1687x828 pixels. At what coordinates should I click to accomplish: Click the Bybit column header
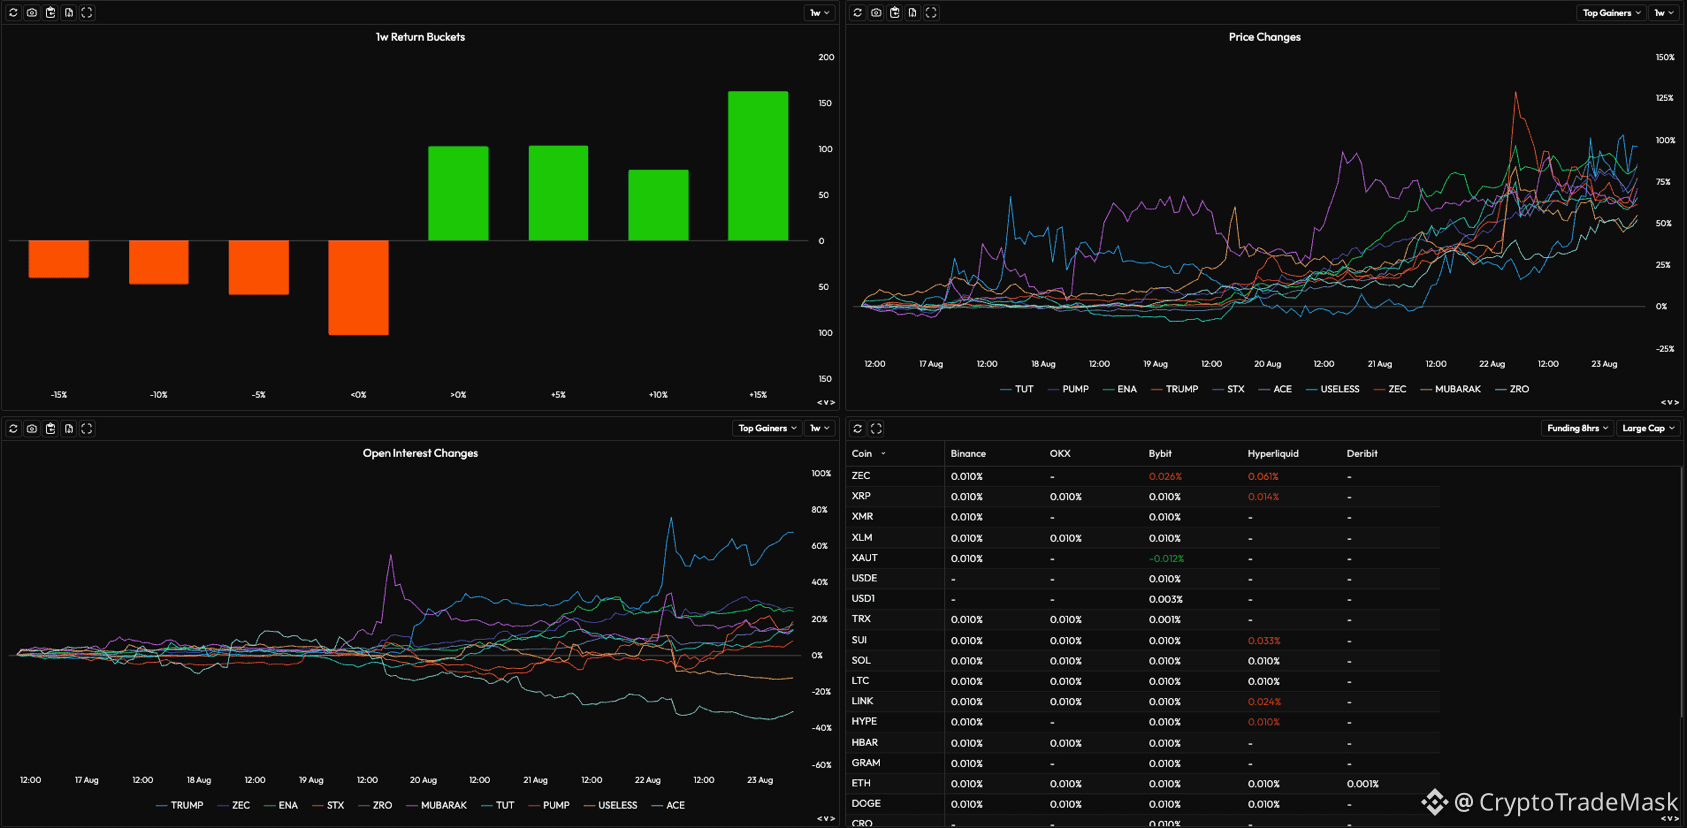[x=1160, y=454]
